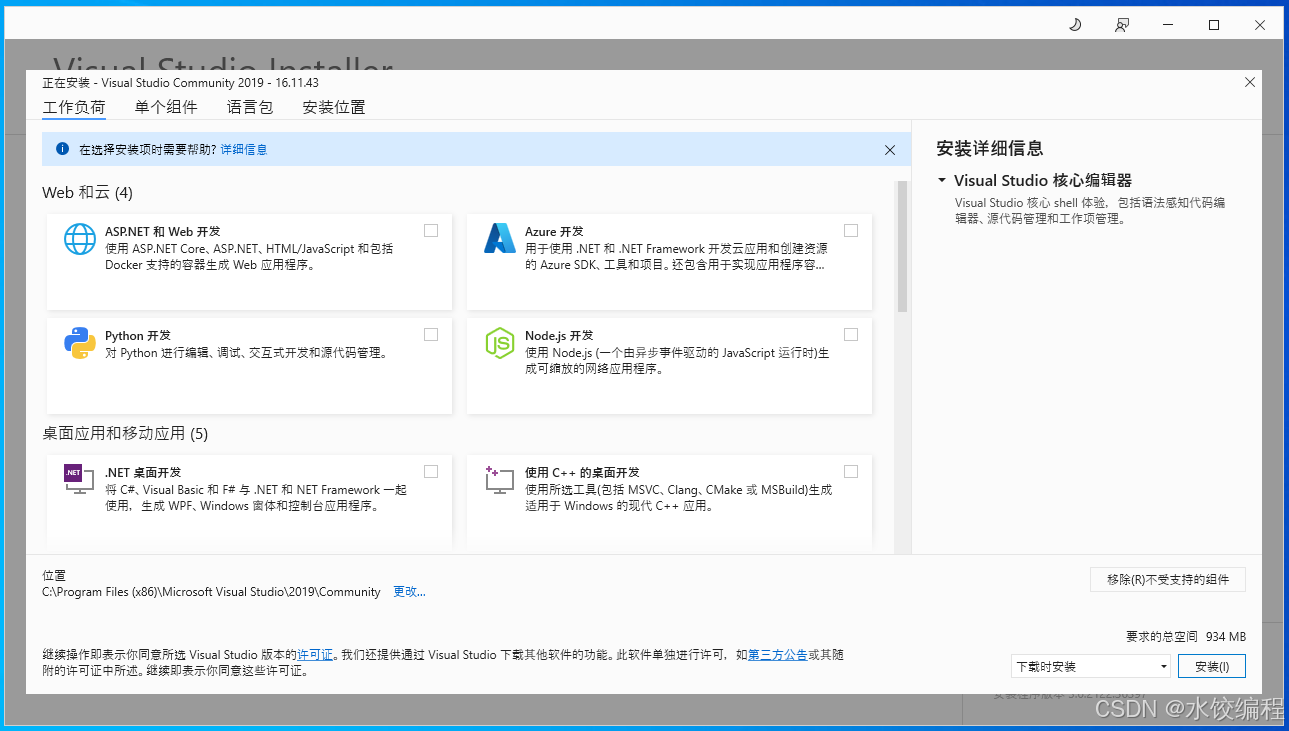Enable the ASP.NET and Web development checkbox

[x=431, y=231]
